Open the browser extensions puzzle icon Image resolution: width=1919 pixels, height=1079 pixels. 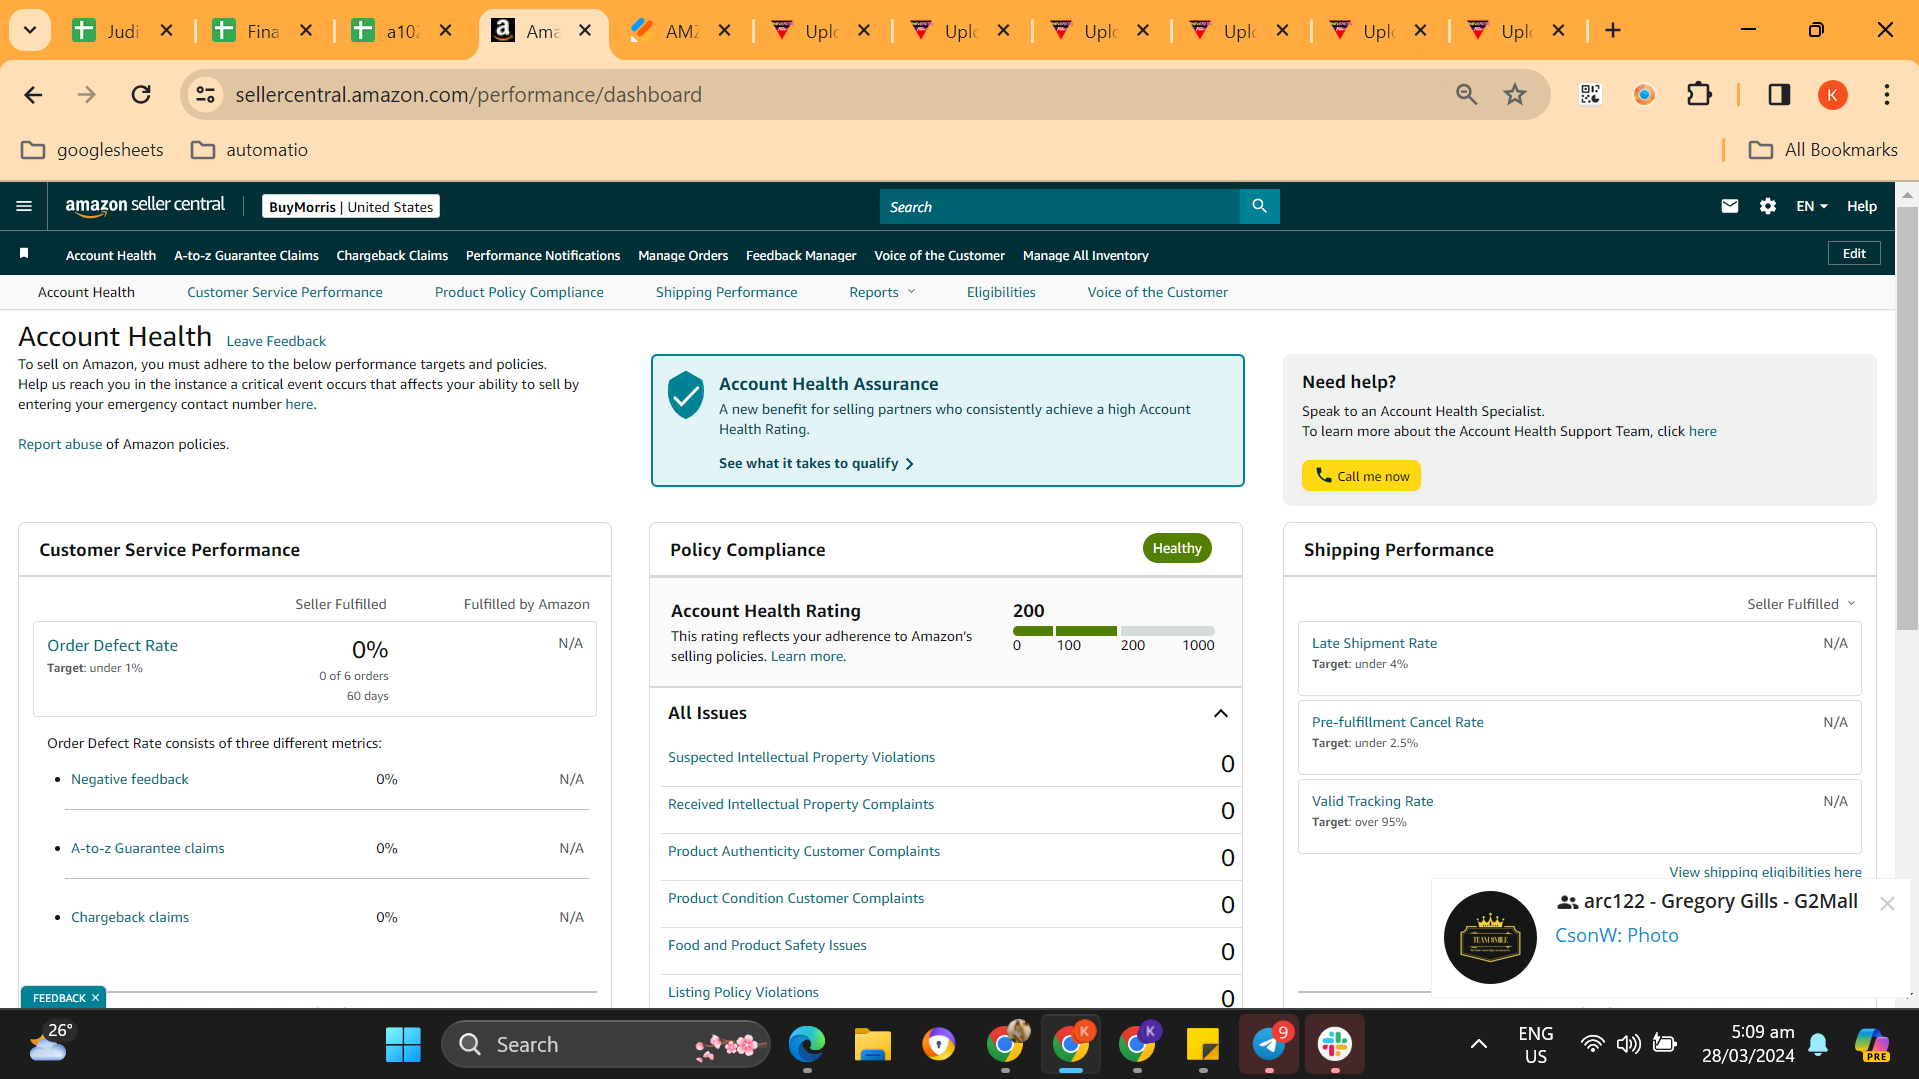tap(1699, 95)
